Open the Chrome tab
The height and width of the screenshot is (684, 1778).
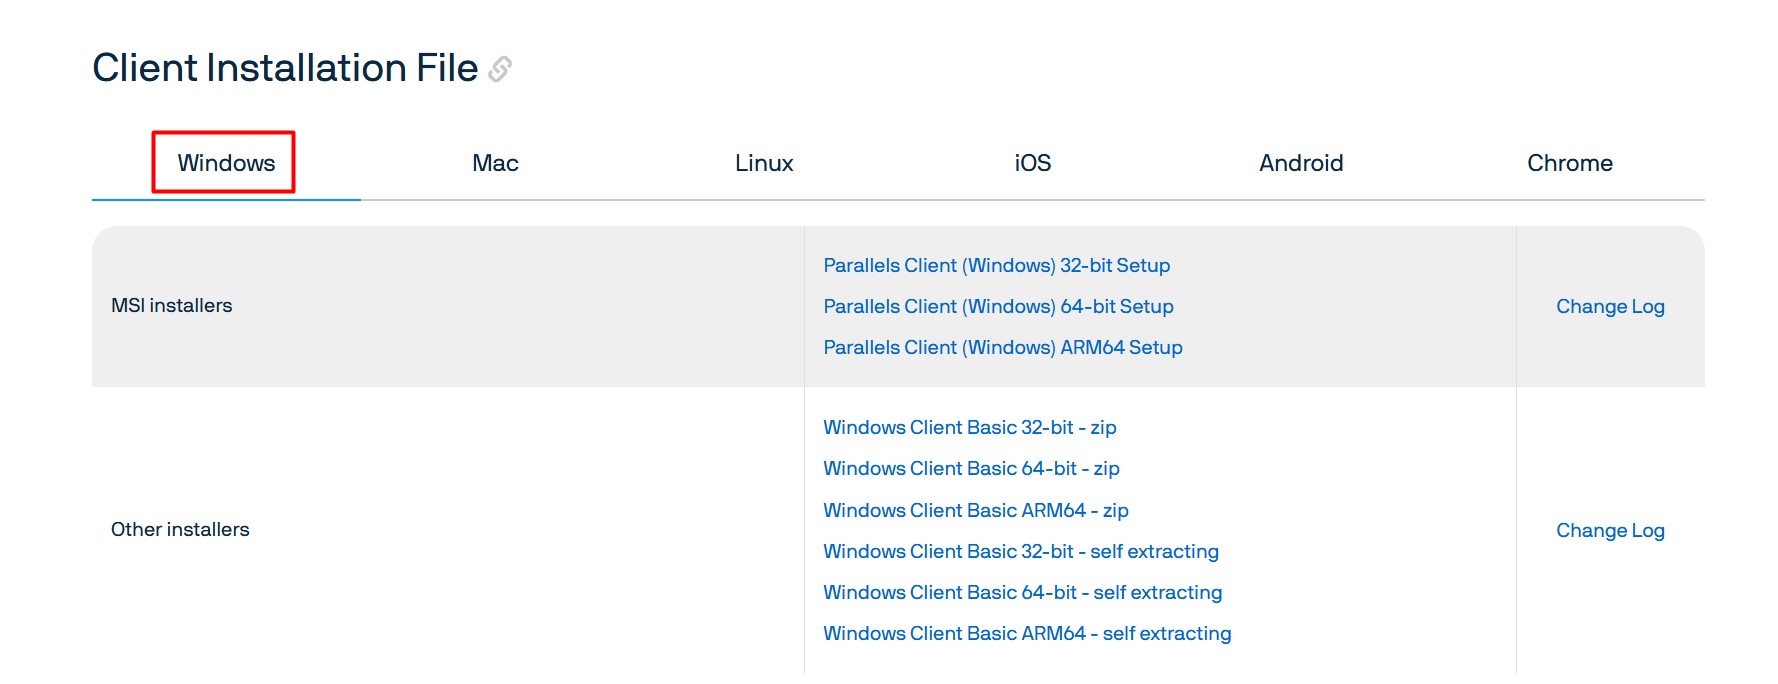[x=1569, y=163]
